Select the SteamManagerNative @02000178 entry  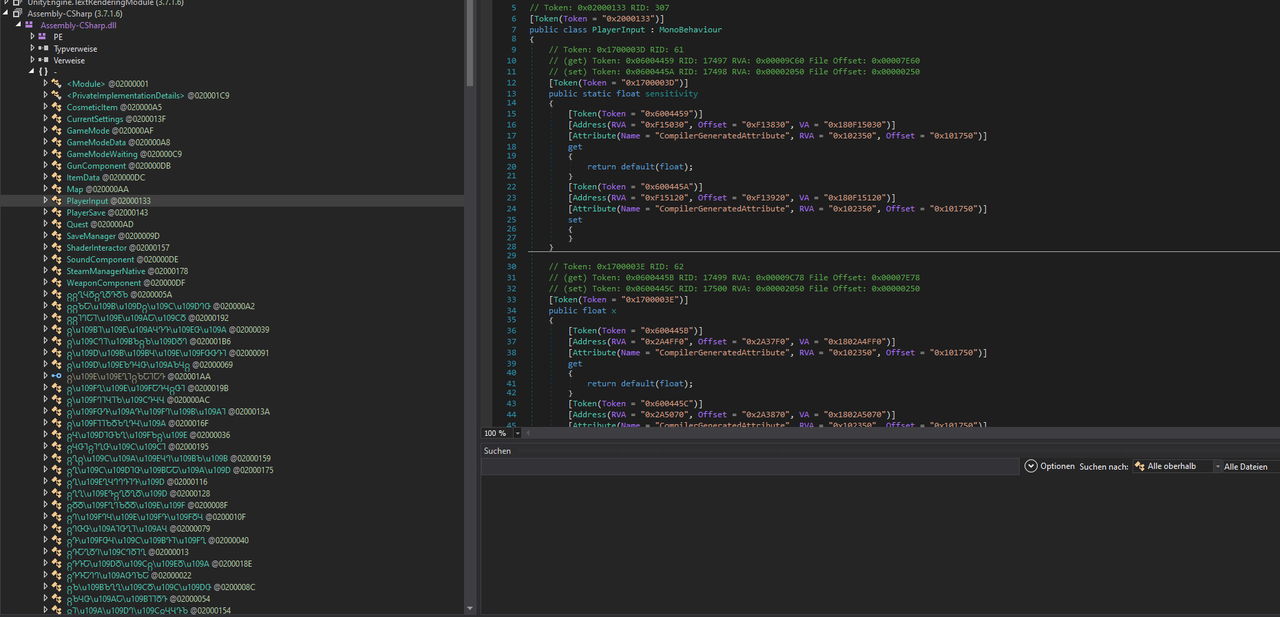tap(127, 271)
